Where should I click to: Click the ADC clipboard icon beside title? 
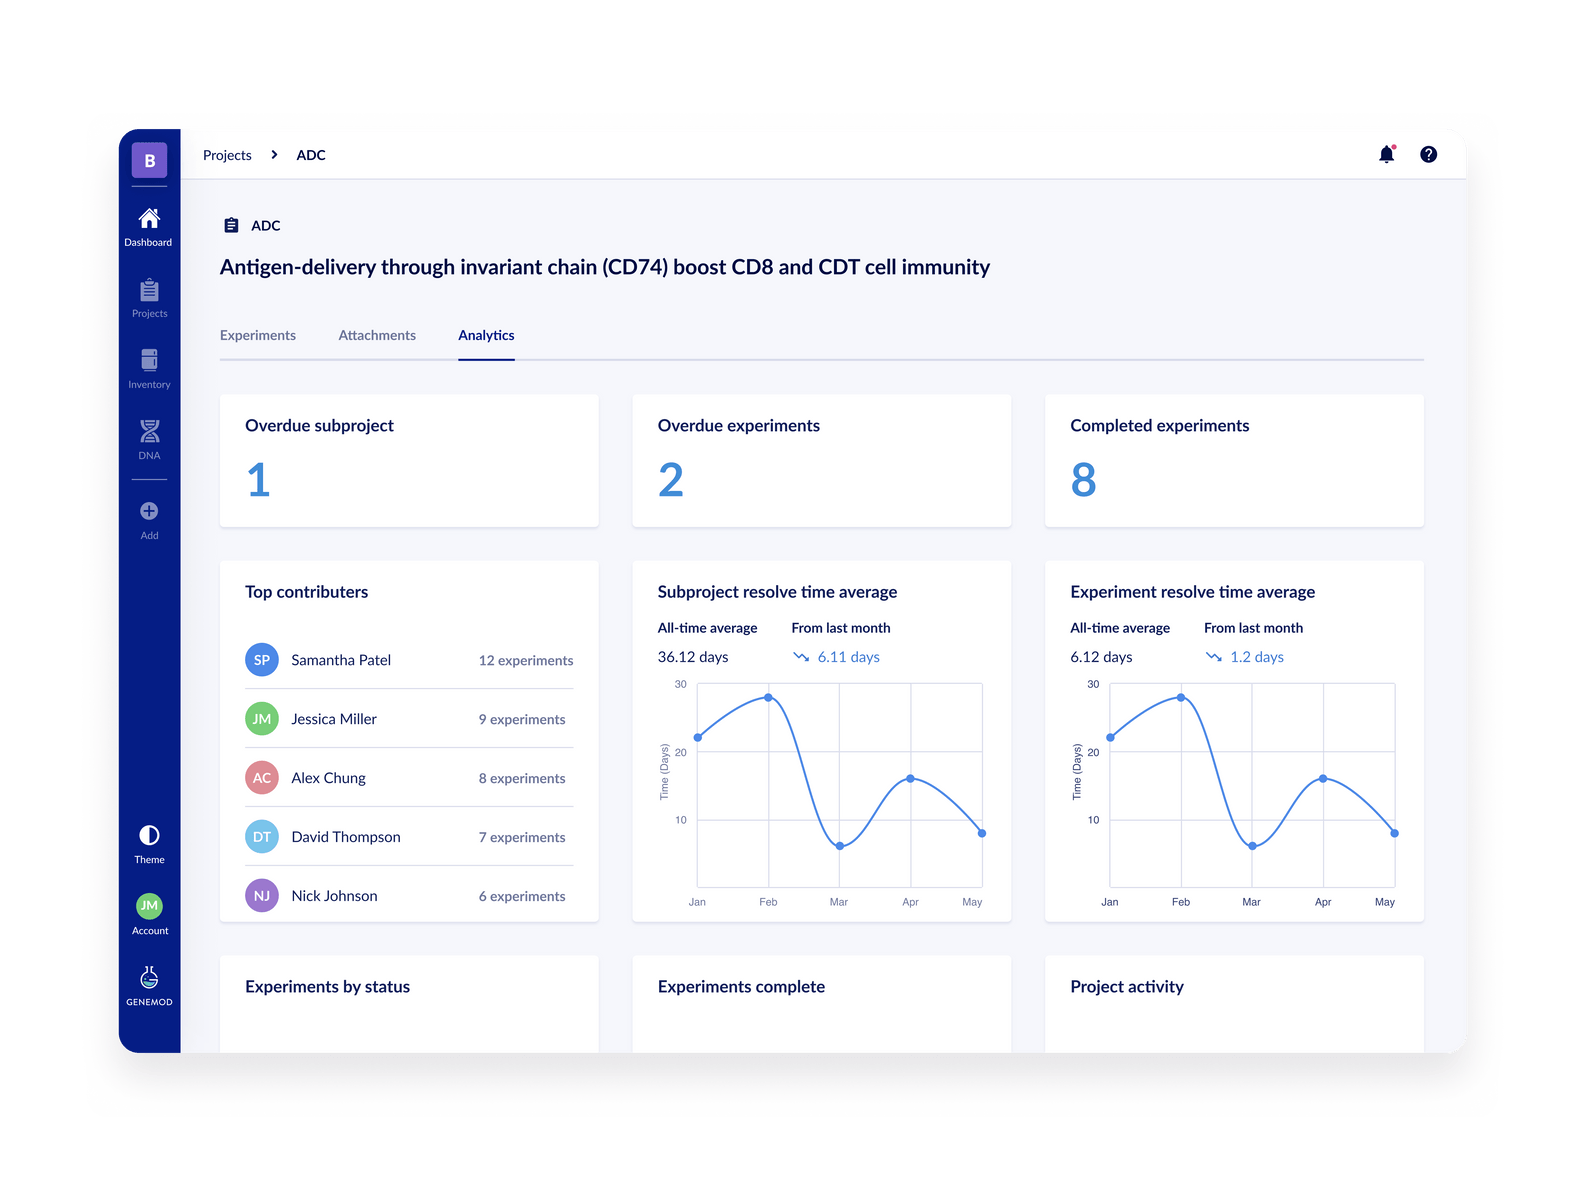pyautogui.click(x=231, y=225)
